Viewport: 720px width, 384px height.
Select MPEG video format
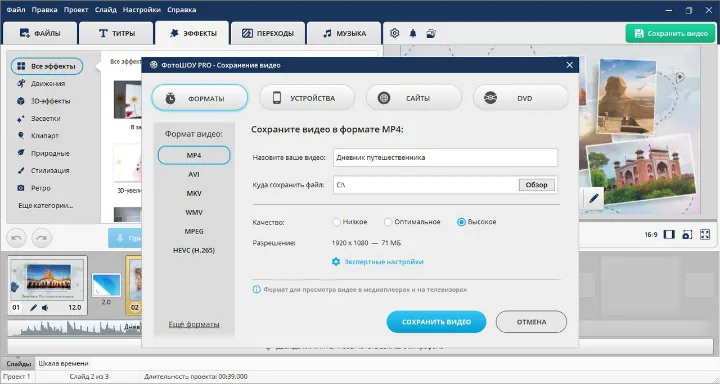coord(194,232)
